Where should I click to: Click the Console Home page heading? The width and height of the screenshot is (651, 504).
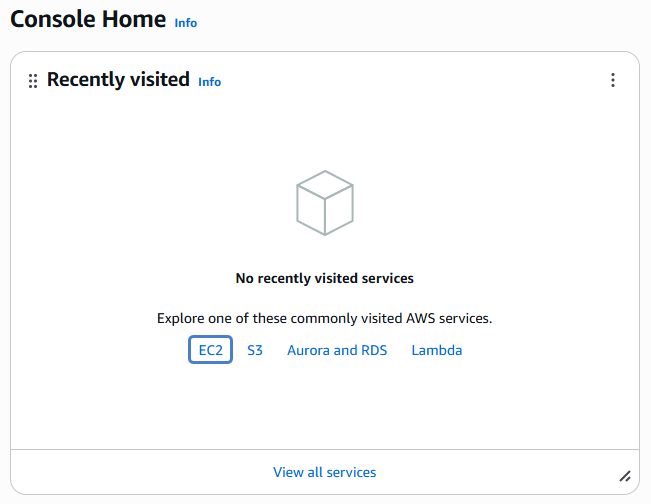click(88, 20)
